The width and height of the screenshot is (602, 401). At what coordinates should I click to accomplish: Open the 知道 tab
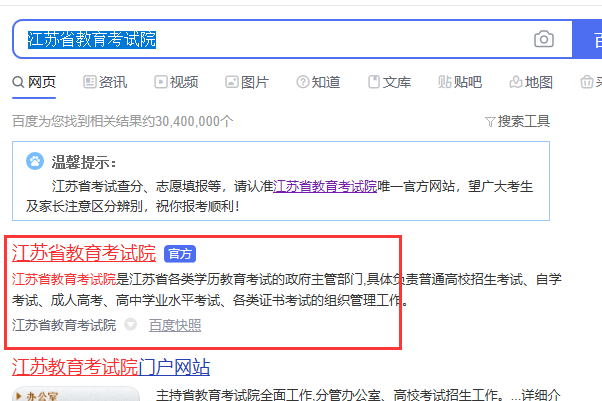[318, 82]
